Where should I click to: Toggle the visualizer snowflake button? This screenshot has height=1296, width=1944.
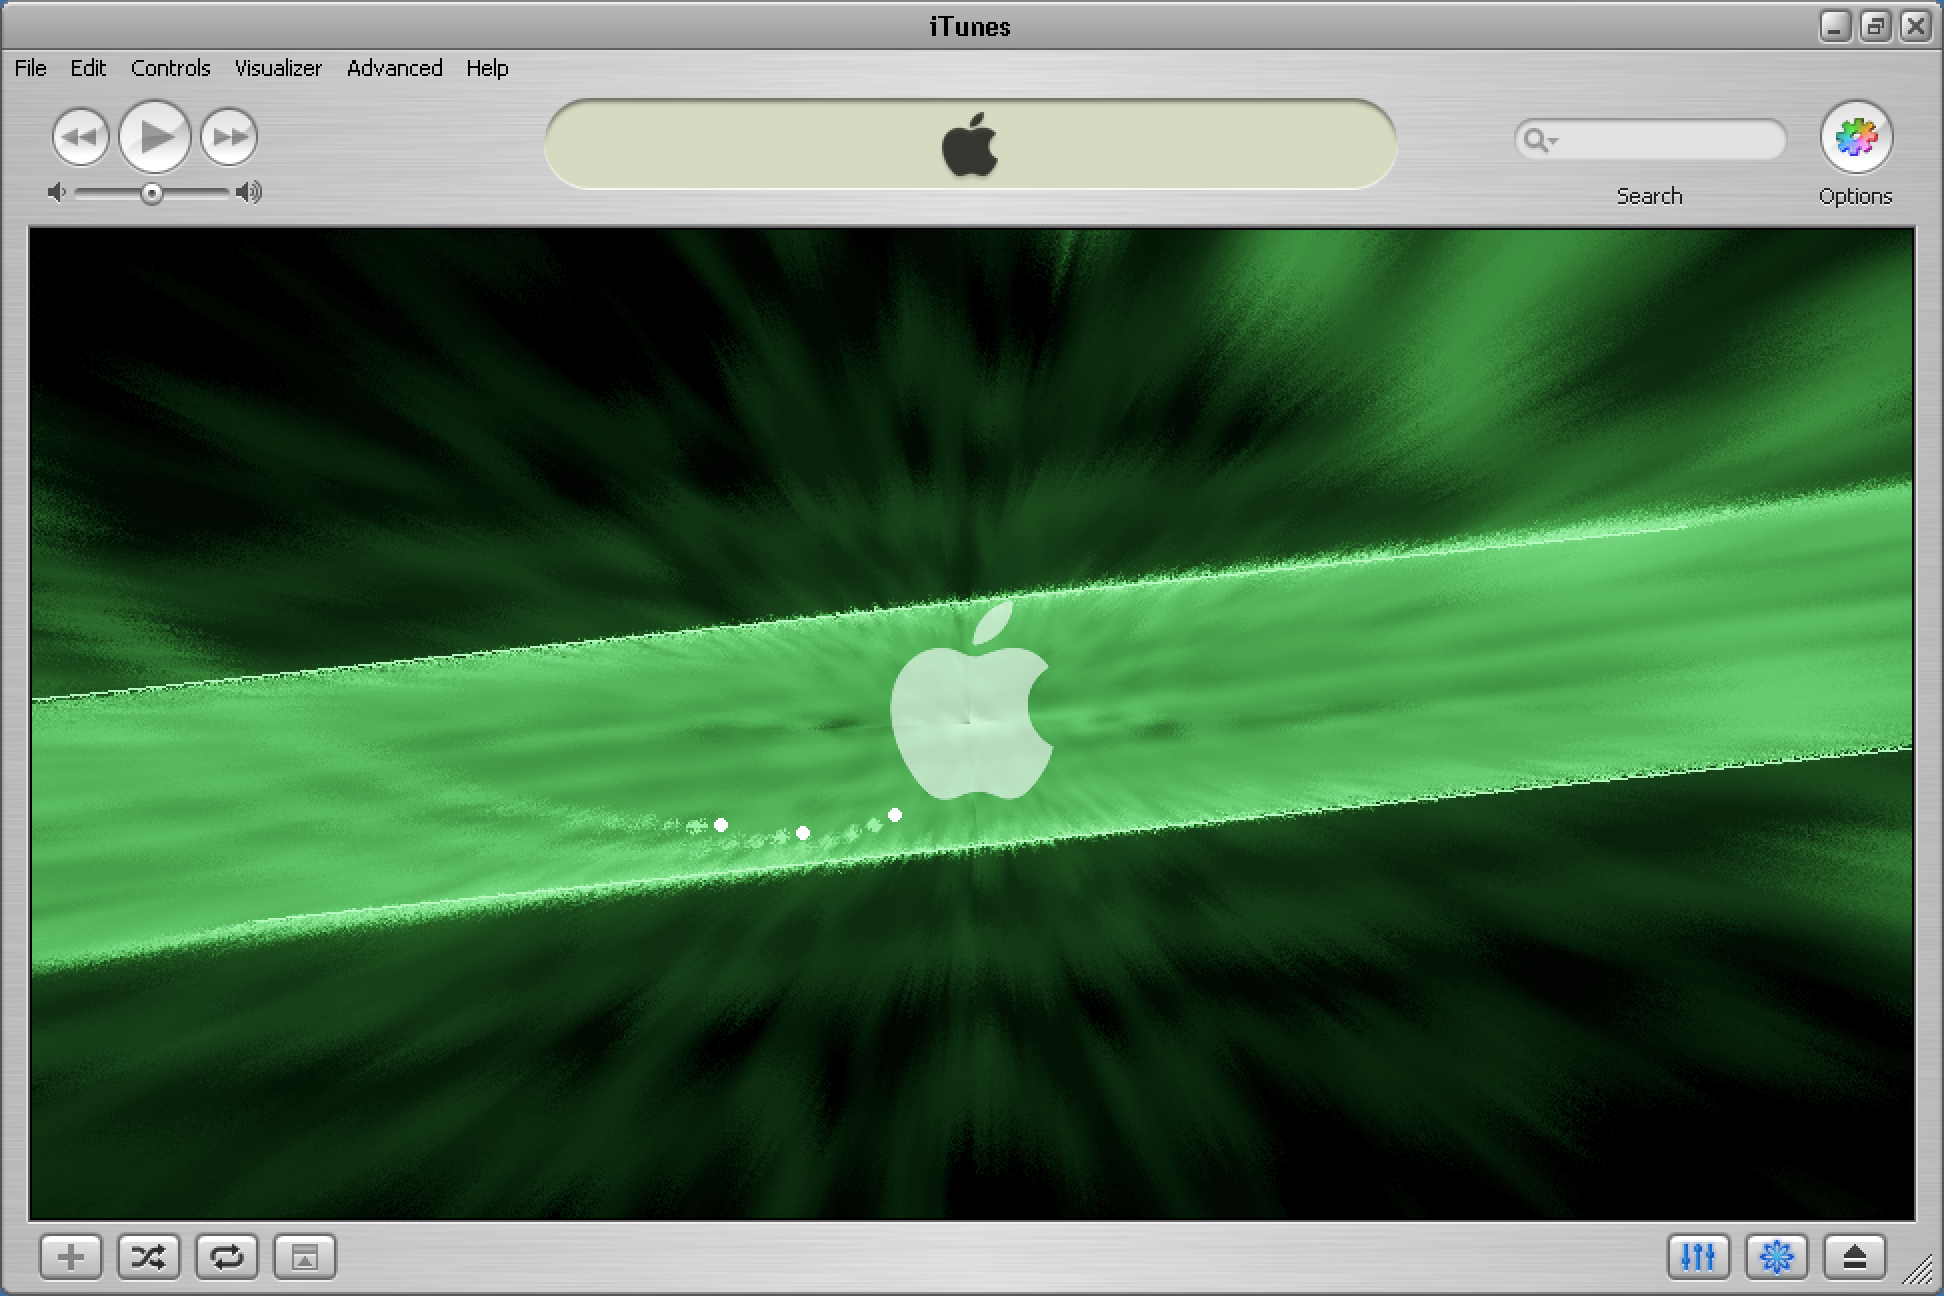[1776, 1257]
